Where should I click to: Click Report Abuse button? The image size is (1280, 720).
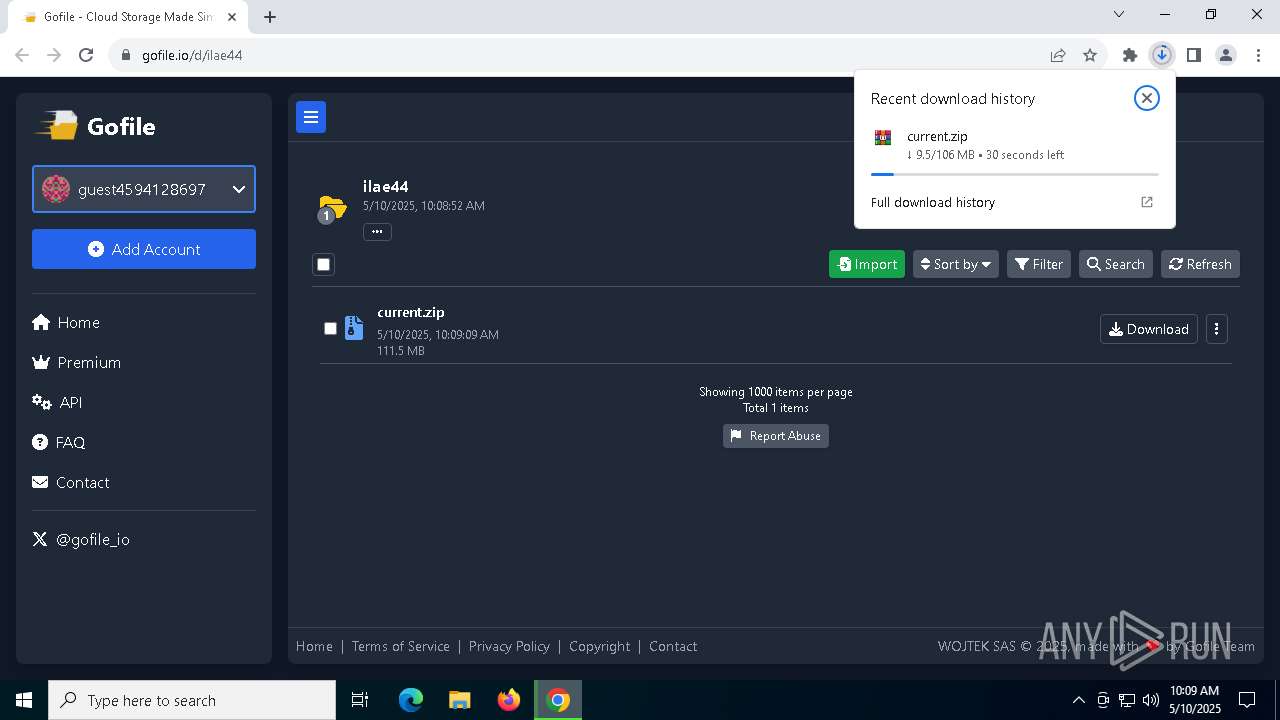coord(776,436)
